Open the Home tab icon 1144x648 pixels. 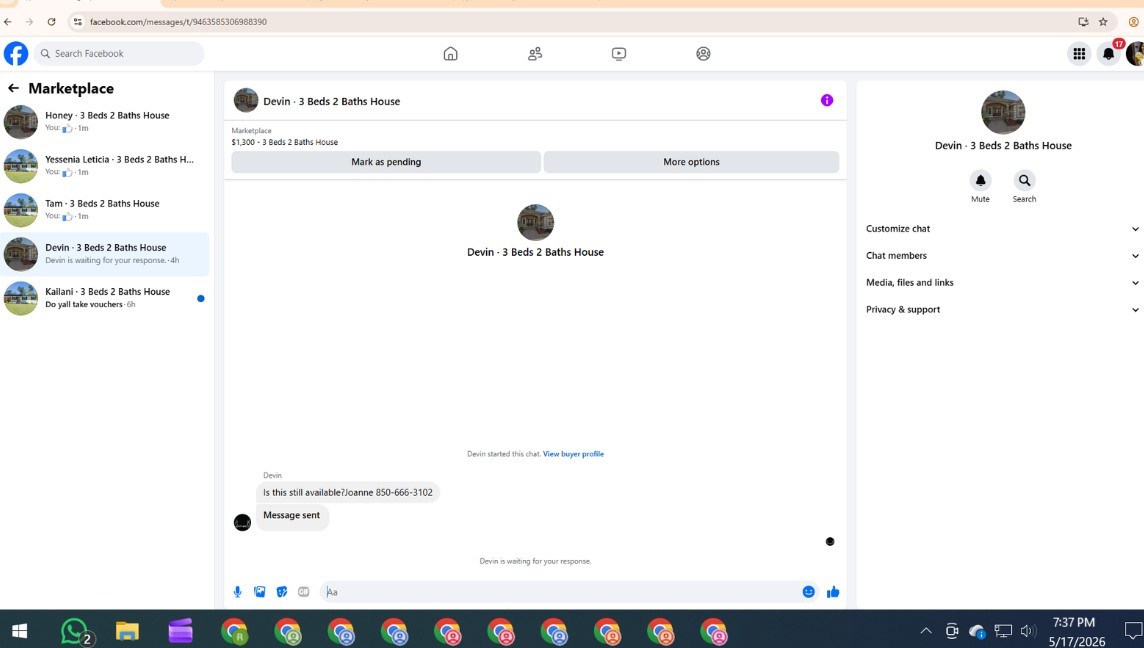[450, 53]
